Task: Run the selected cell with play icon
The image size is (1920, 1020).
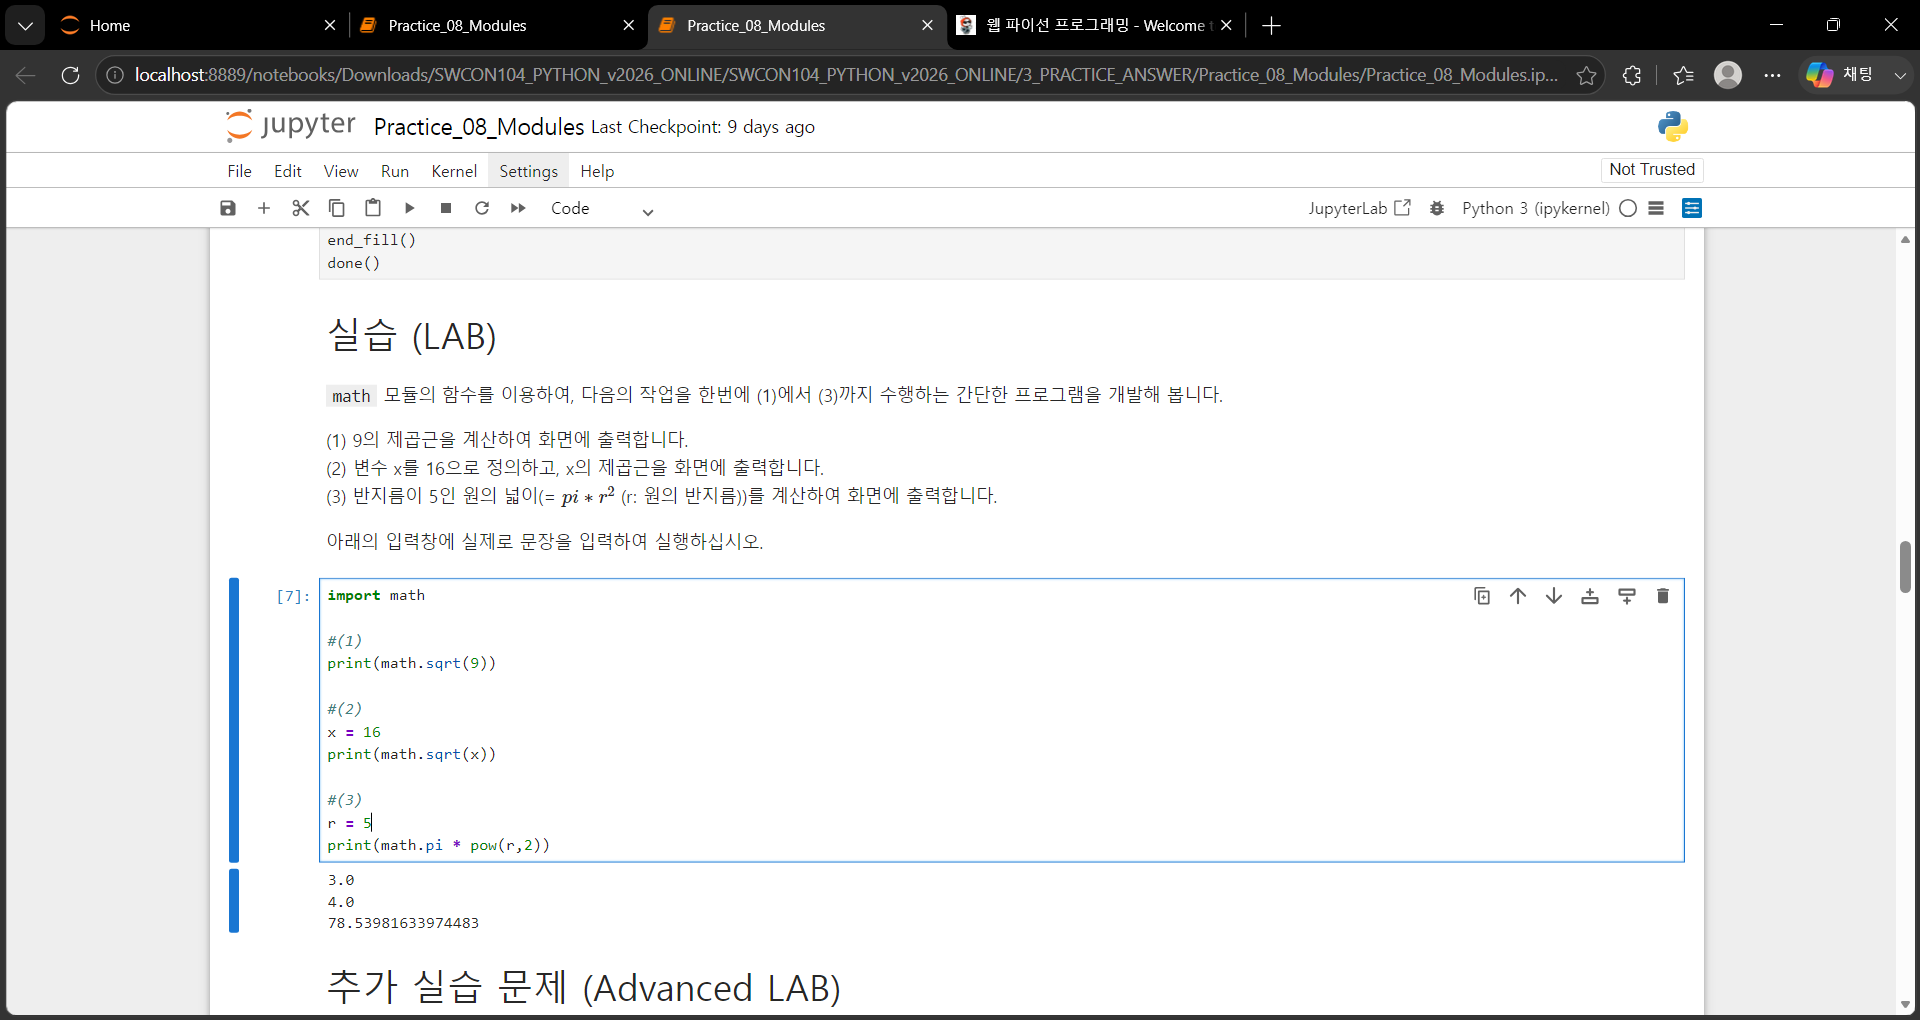Action: (x=409, y=208)
